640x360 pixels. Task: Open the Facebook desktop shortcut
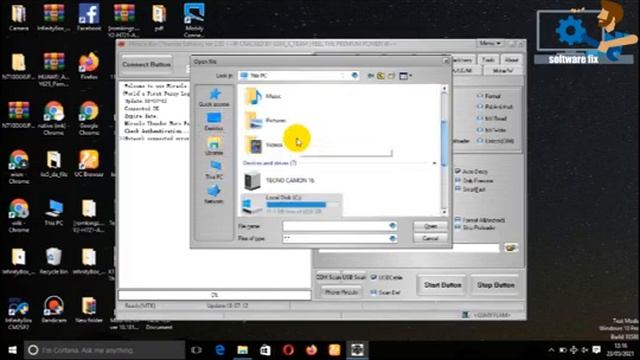coord(89,18)
